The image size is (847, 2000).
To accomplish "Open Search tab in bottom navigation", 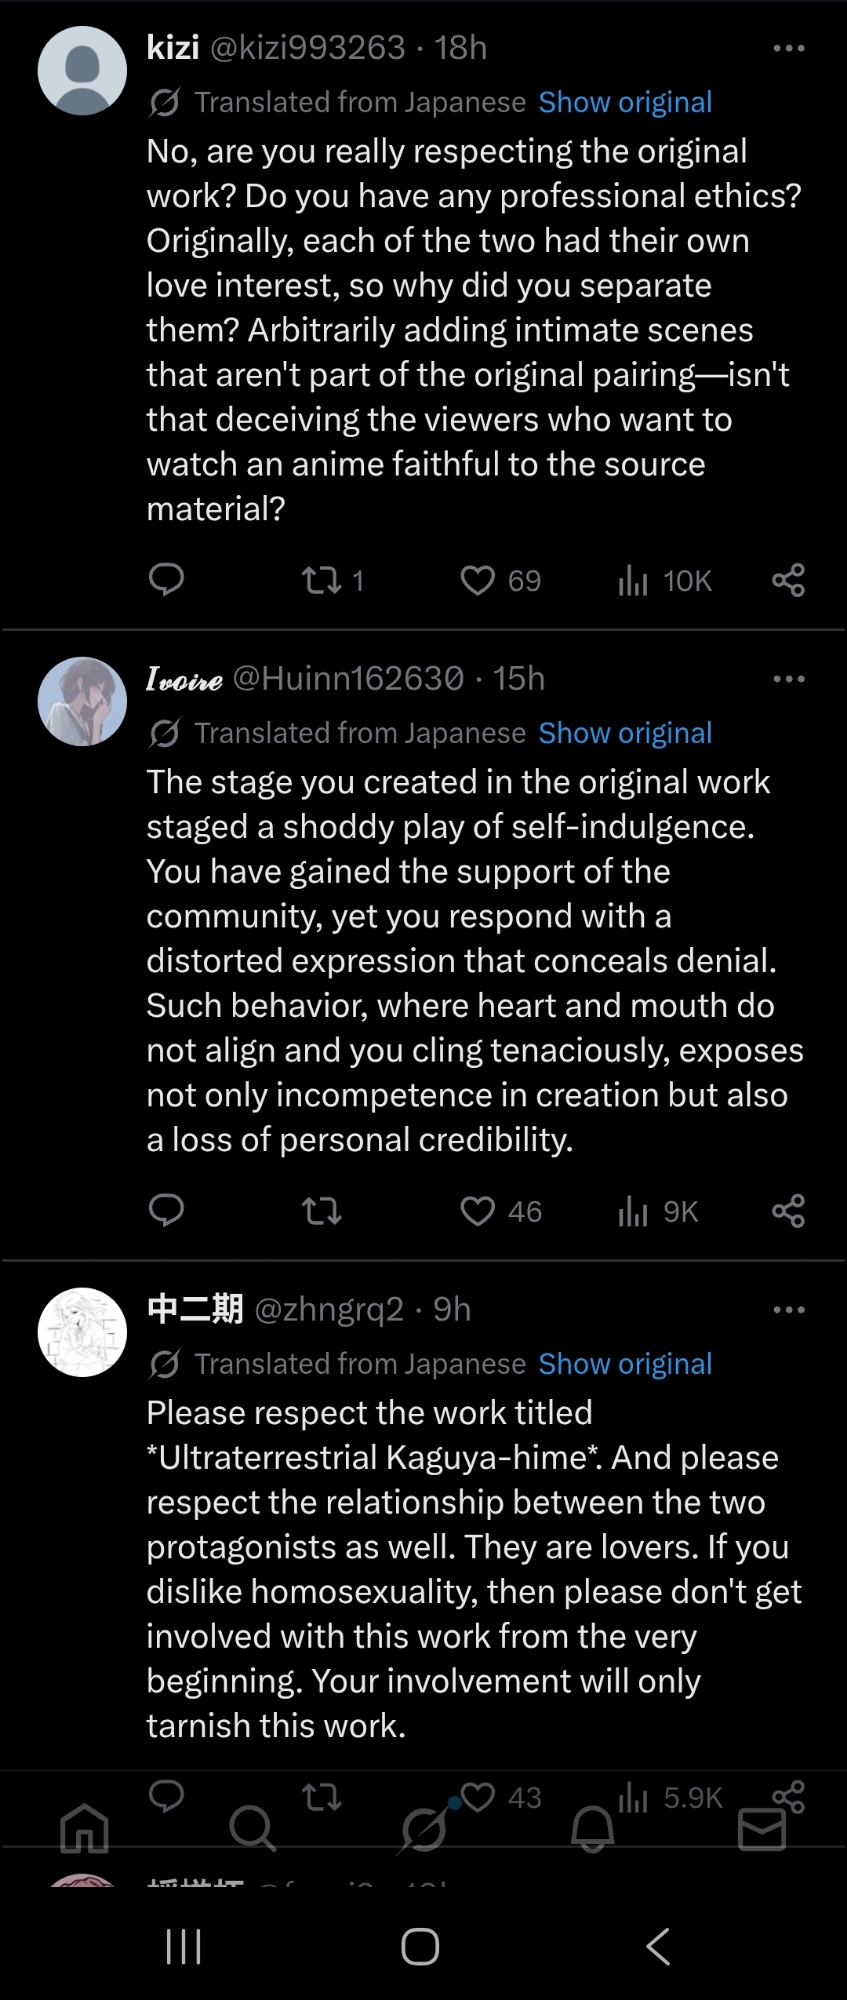I will [x=252, y=1829].
